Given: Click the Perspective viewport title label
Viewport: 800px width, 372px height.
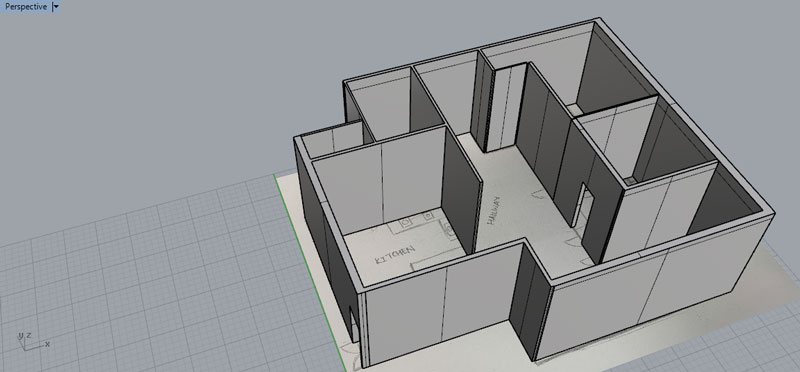Looking at the screenshot, I should click(26, 7).
